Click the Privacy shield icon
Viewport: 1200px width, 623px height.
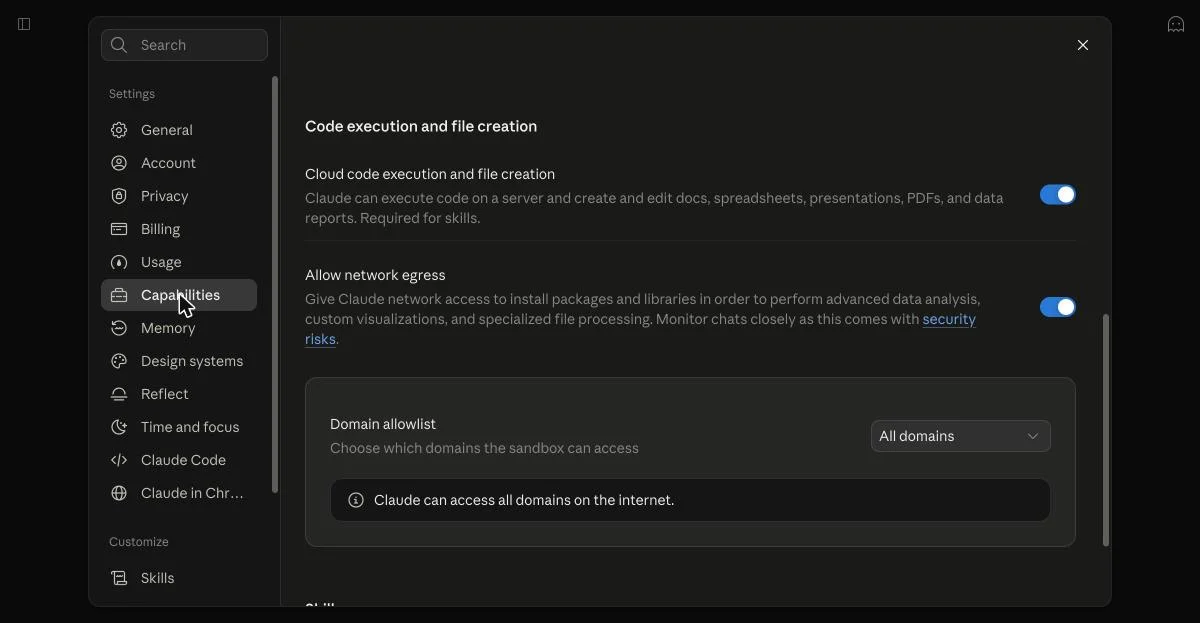(119, 196)
